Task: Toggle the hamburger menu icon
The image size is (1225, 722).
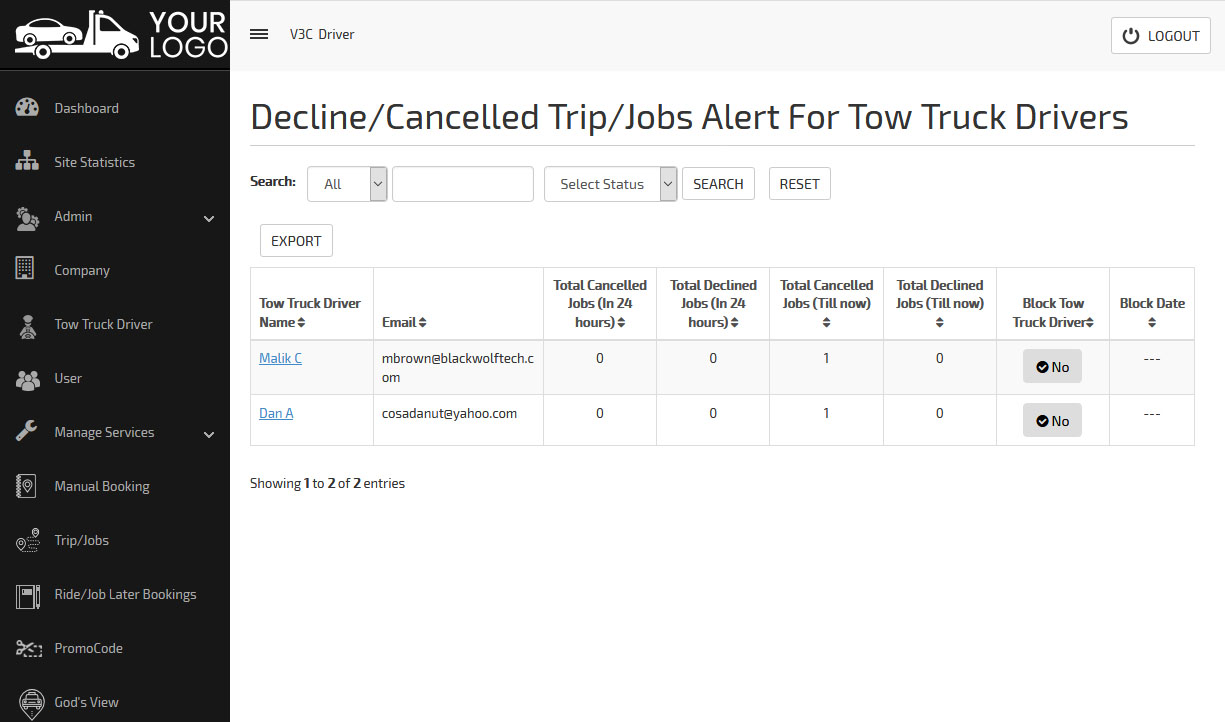Action: pyautogui.click(x=259, y=34)
